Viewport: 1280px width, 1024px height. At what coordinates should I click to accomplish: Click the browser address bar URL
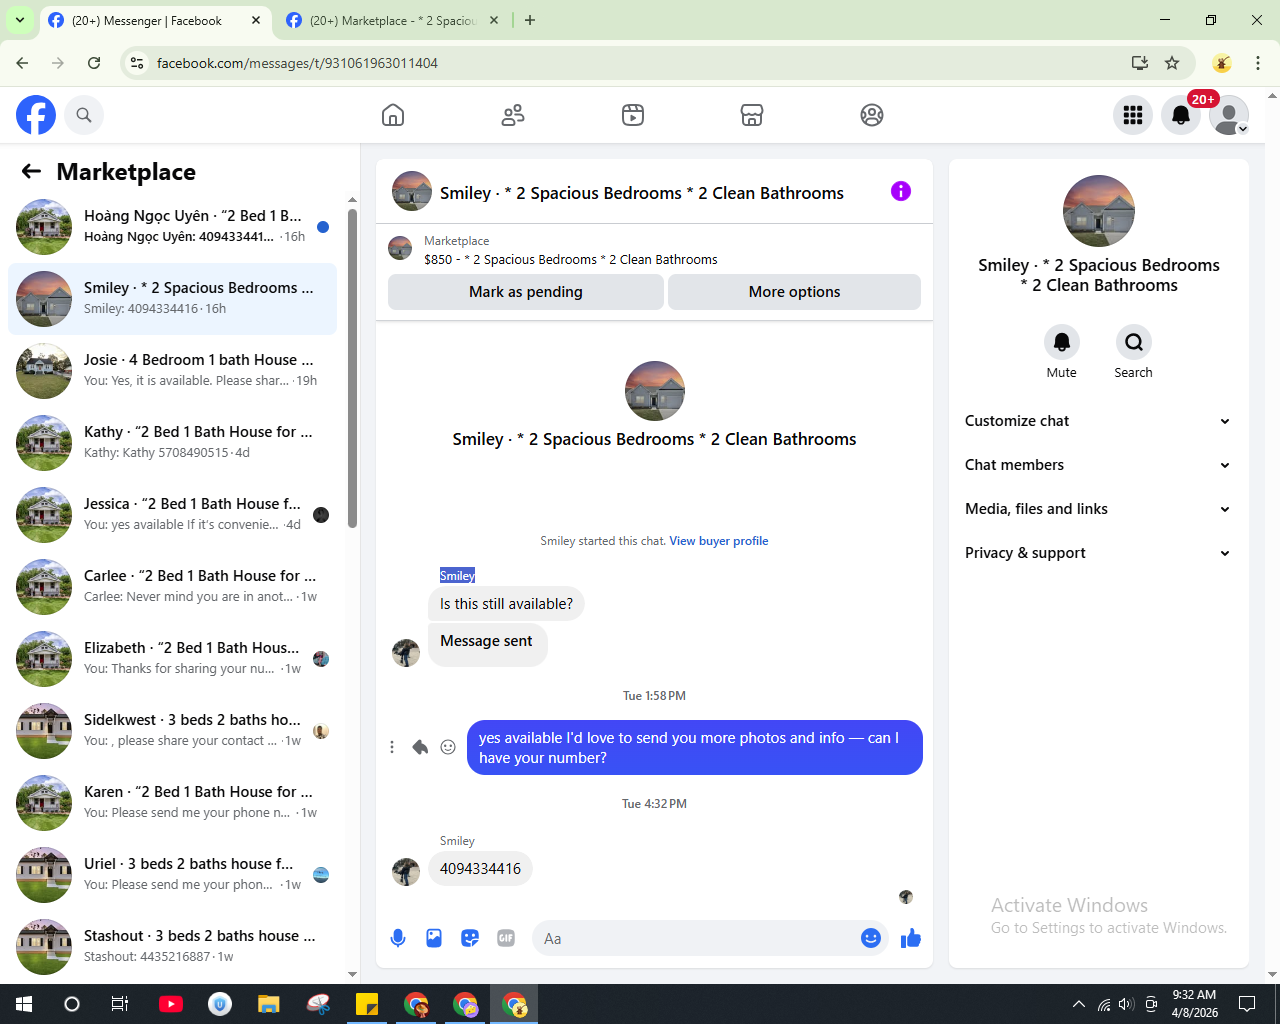coord(297,63)
